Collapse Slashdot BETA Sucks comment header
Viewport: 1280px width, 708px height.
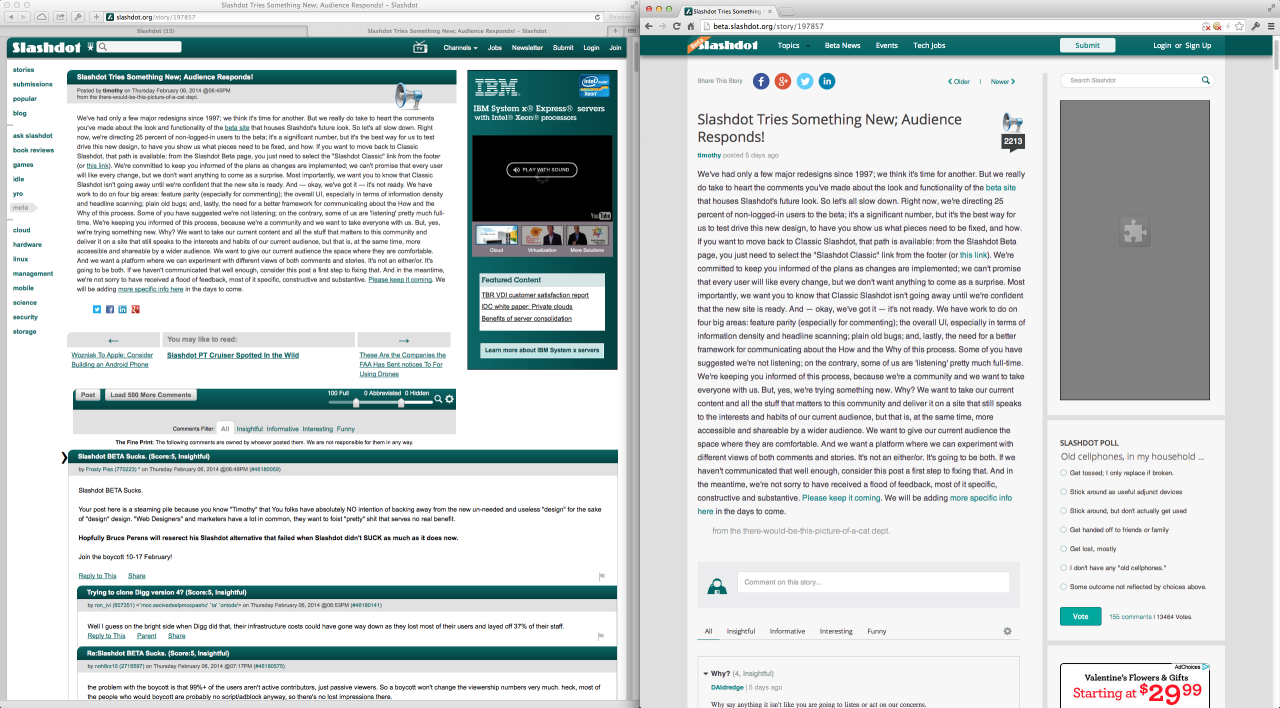click(x=340, y=456)
